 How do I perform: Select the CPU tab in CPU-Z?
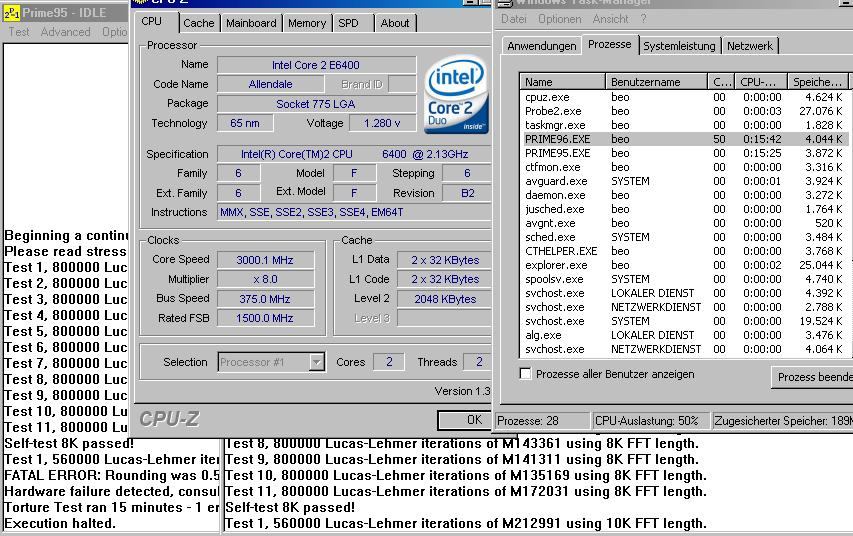(151, 21)
